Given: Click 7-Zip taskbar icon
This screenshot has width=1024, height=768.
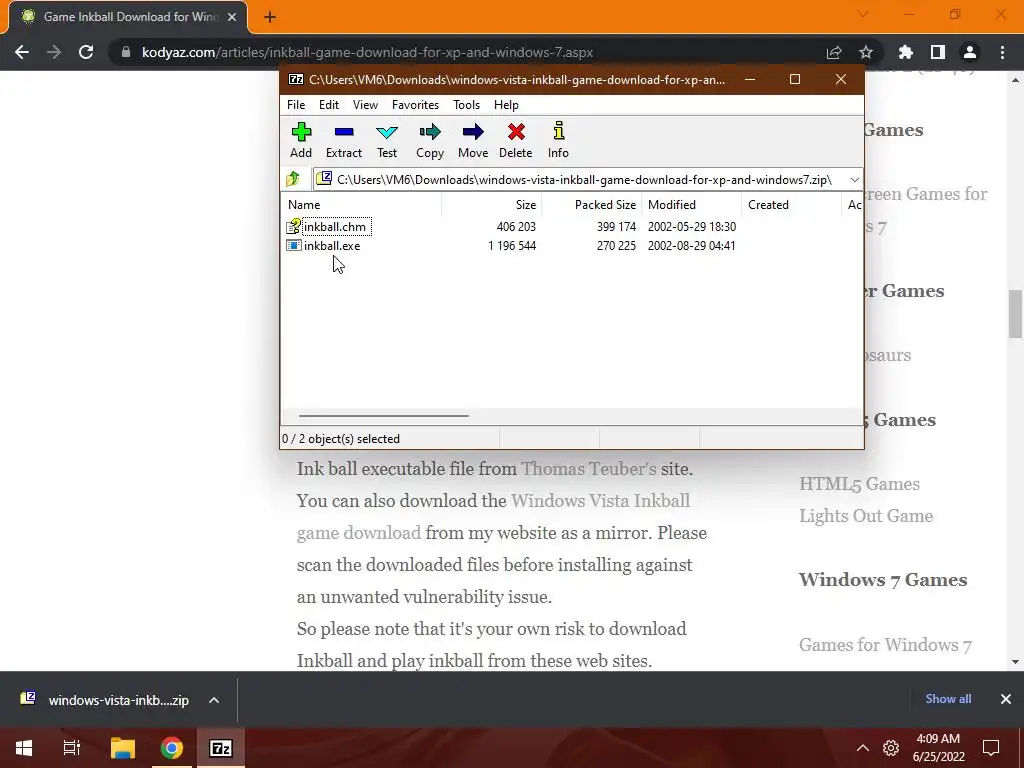Looking at the screenshot, I should point(221,748).
